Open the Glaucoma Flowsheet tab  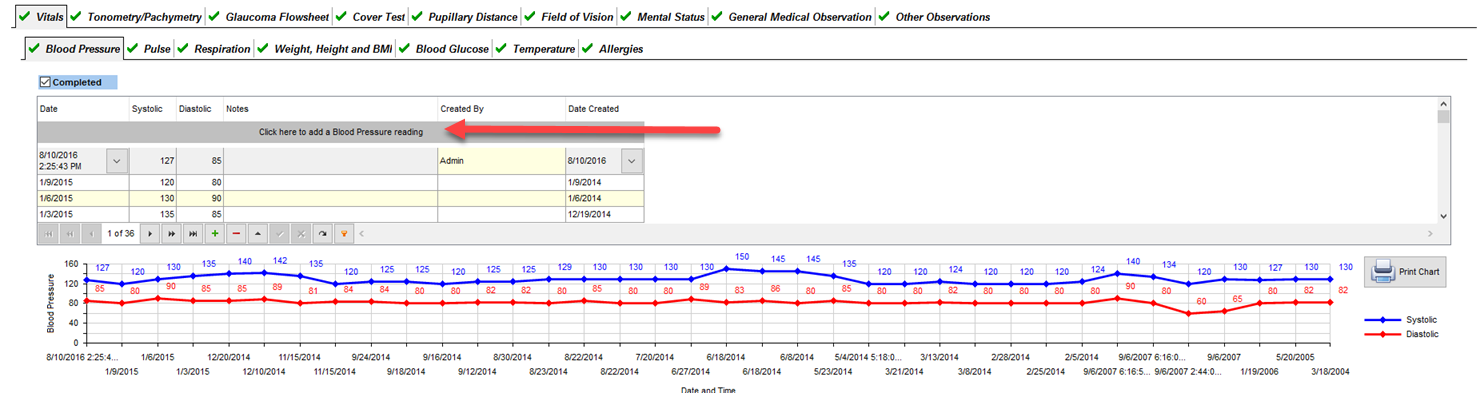(x=269, y=17)
